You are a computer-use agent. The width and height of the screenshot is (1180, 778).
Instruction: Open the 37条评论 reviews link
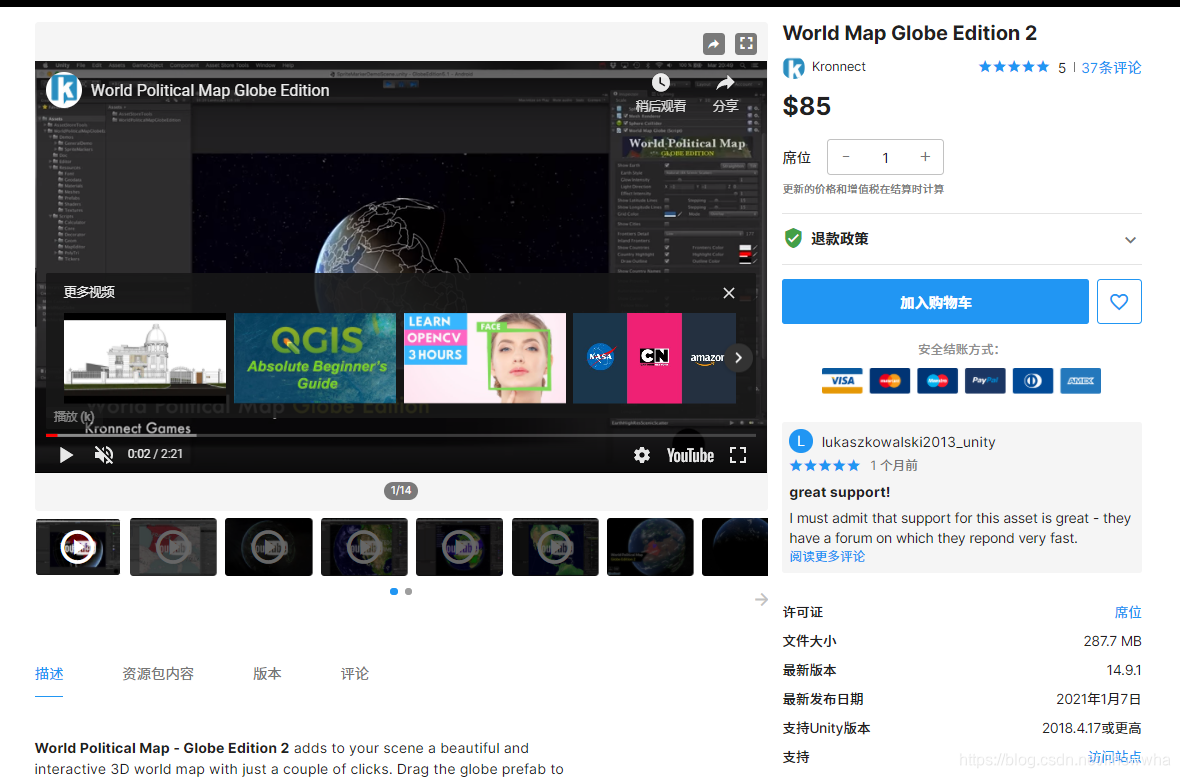pyautogui.click(x=1111, y=68)
